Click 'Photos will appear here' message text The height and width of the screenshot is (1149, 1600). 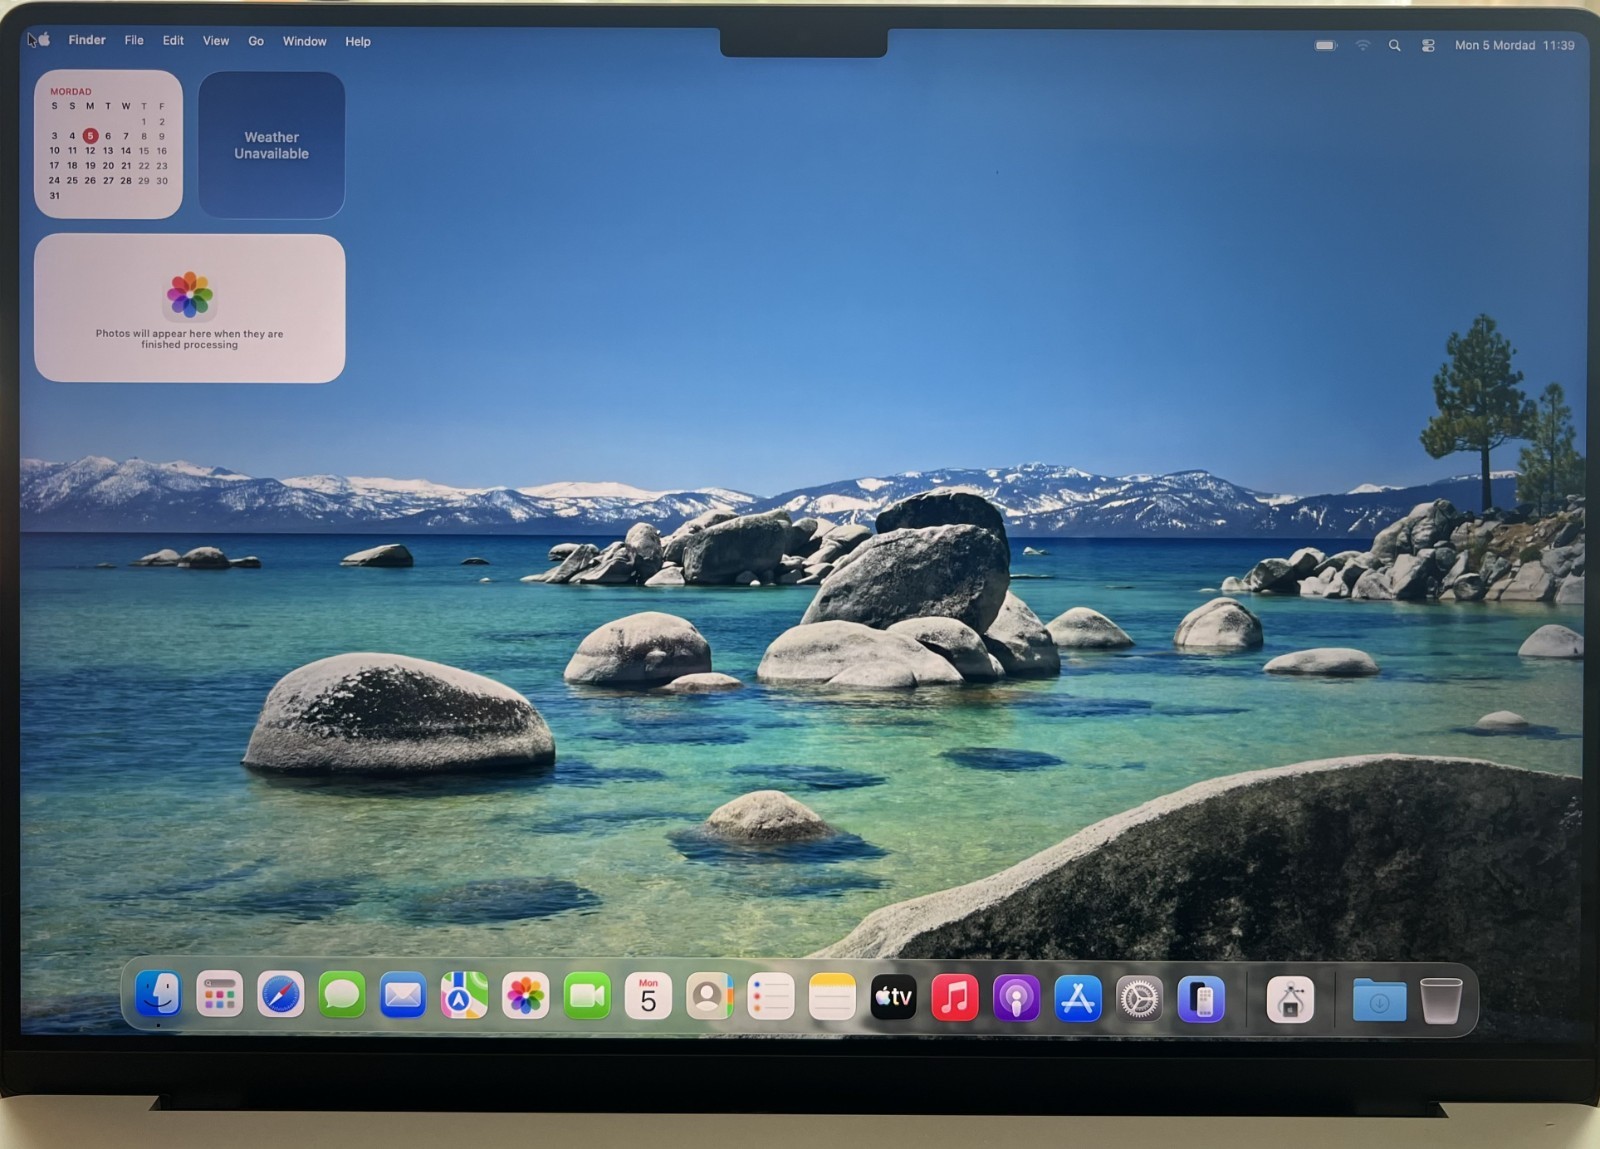tap(190, 339)
